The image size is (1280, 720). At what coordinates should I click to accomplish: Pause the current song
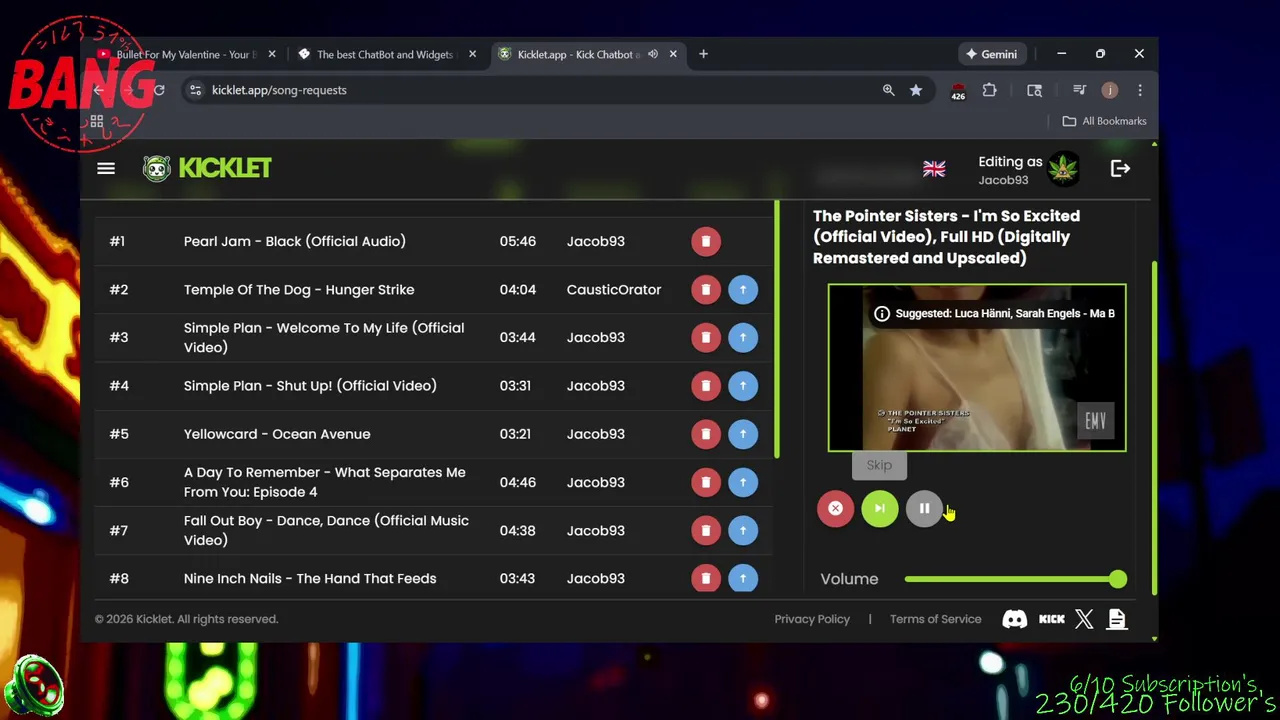pyautogui.click(x=924, y=508)
